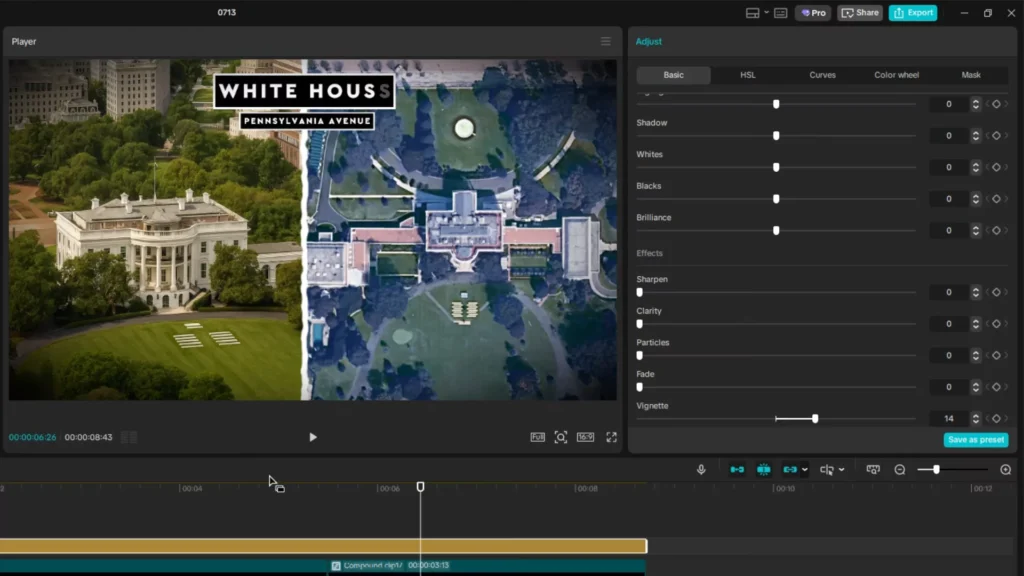Click the Vignette slider handle
The image size is (1024, 576).
(815, 419)
